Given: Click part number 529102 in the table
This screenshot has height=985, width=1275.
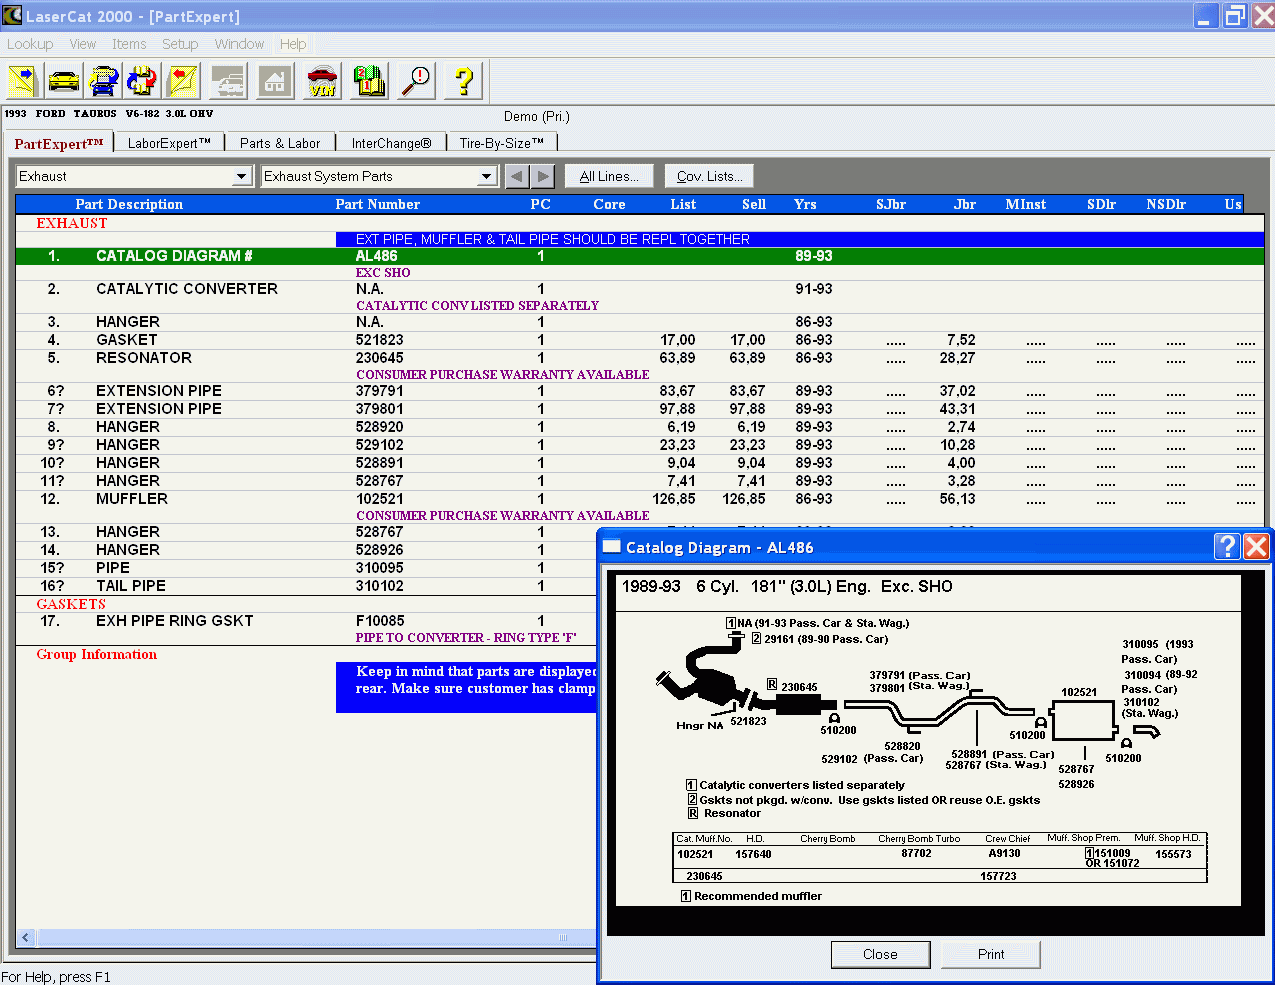Looking at the screenshot, I should click(380, 445).
